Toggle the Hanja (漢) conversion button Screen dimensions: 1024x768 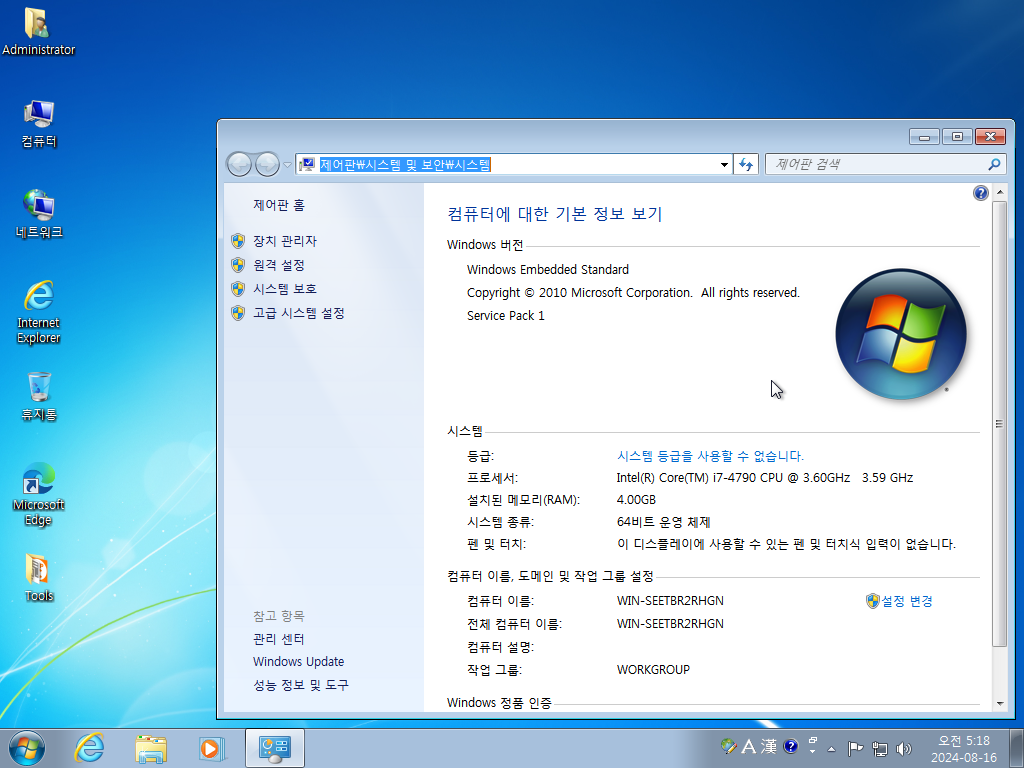tap(769, 746)
